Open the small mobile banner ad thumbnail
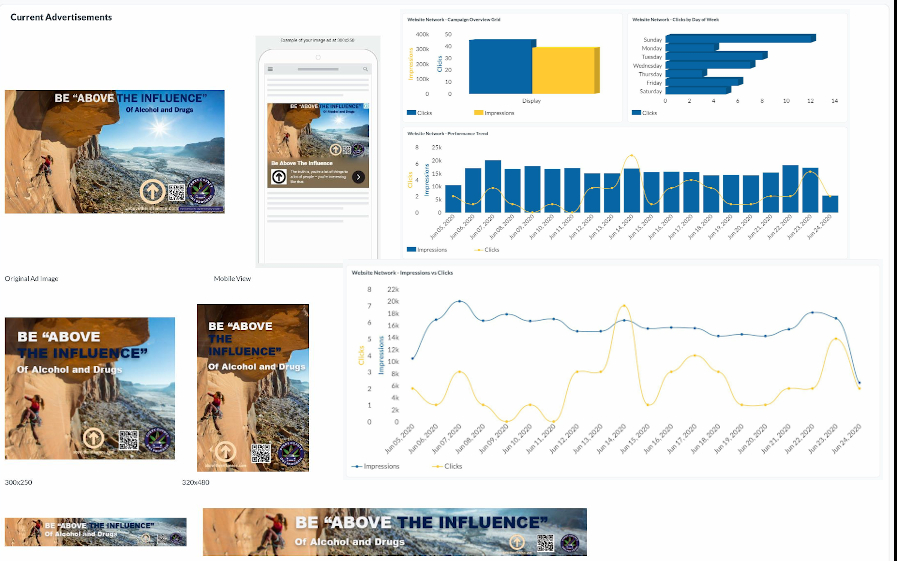This screenshot has height=561, width=897. pos(96,532)
